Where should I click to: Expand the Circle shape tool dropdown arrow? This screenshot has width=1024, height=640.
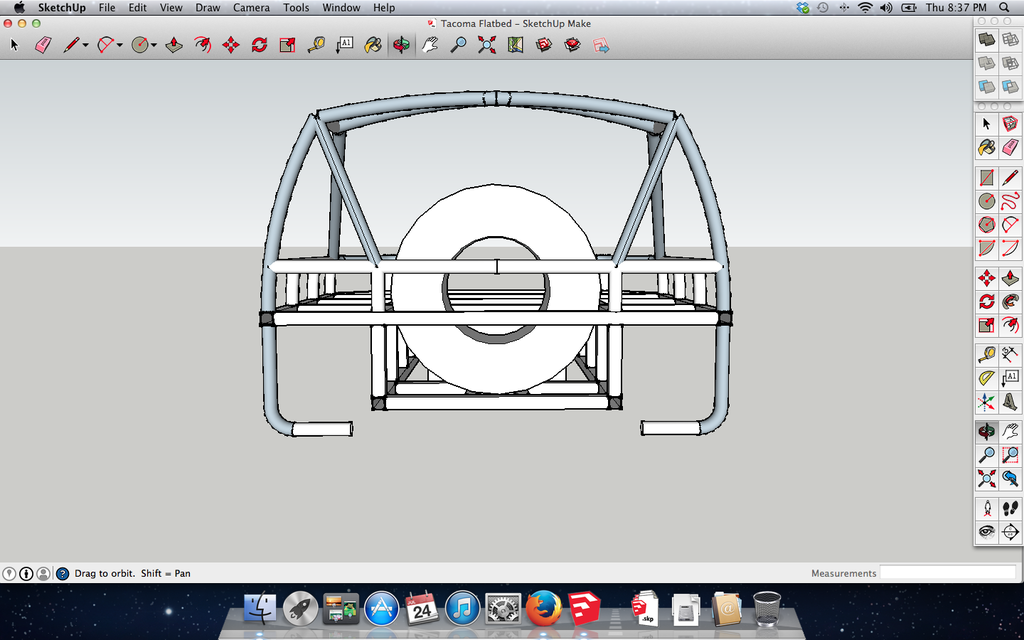point(153,46)
